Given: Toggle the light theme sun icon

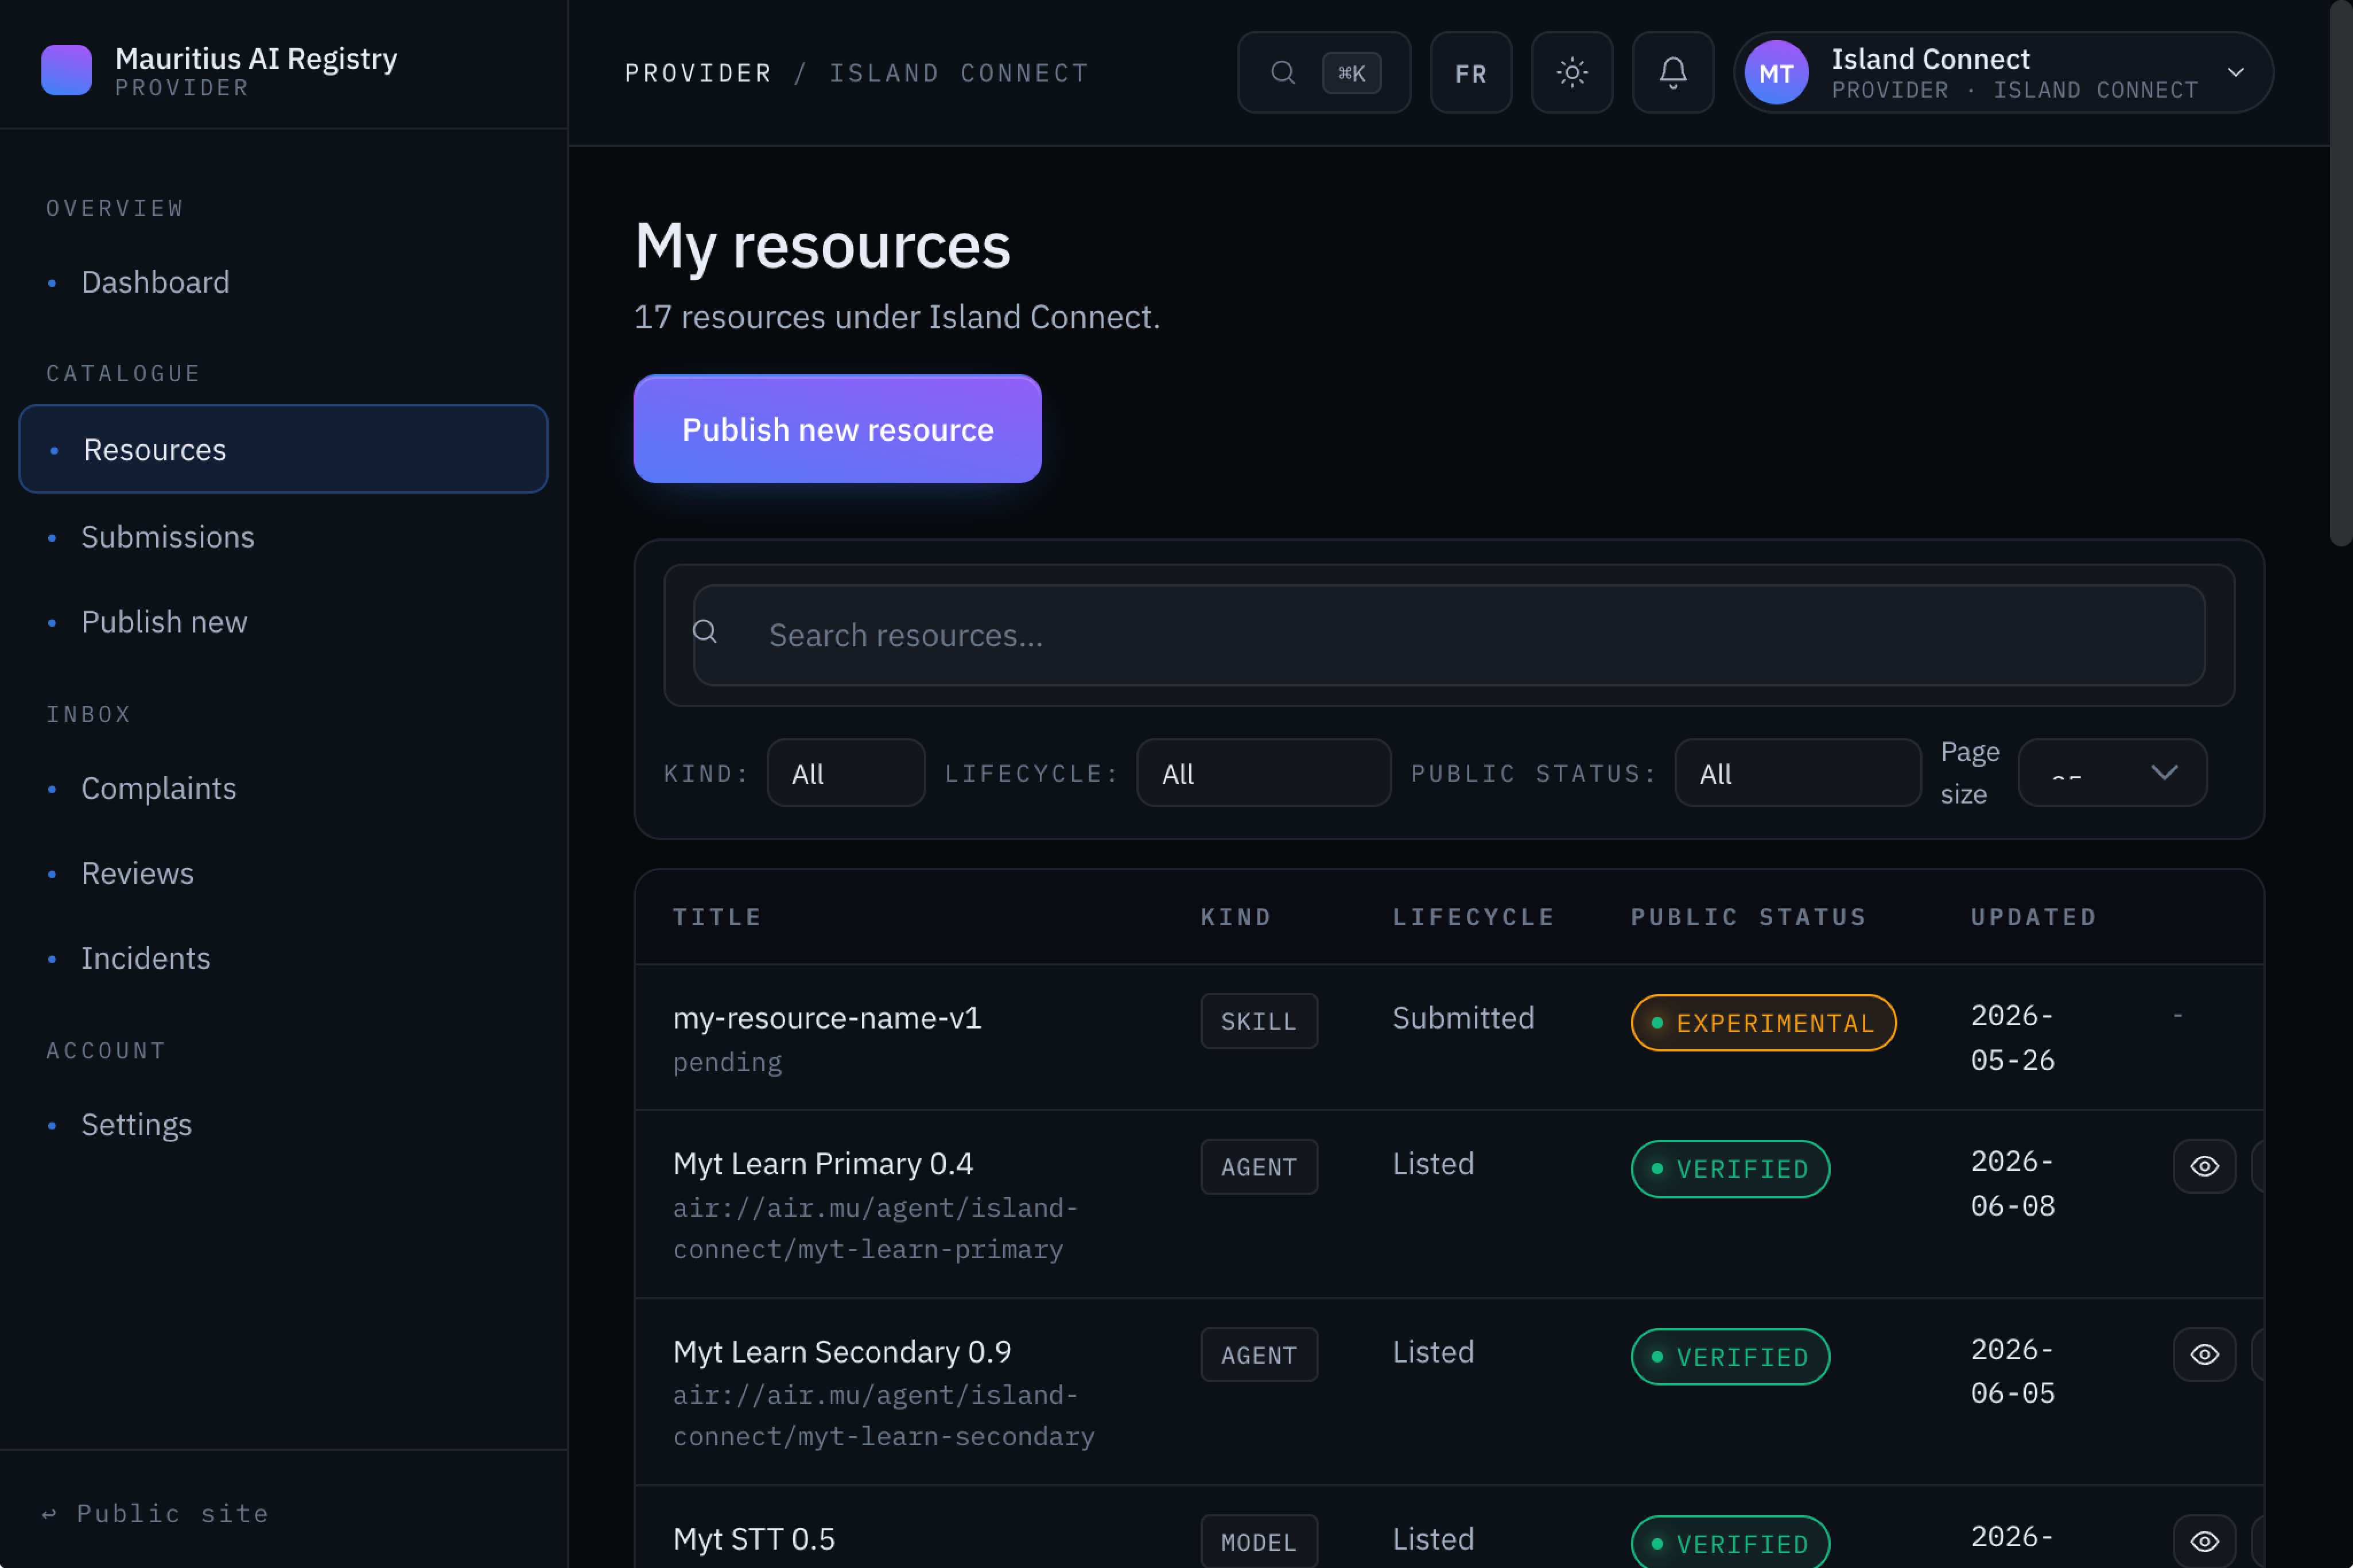Looking at the screenshot, I should coord(1571,72).
